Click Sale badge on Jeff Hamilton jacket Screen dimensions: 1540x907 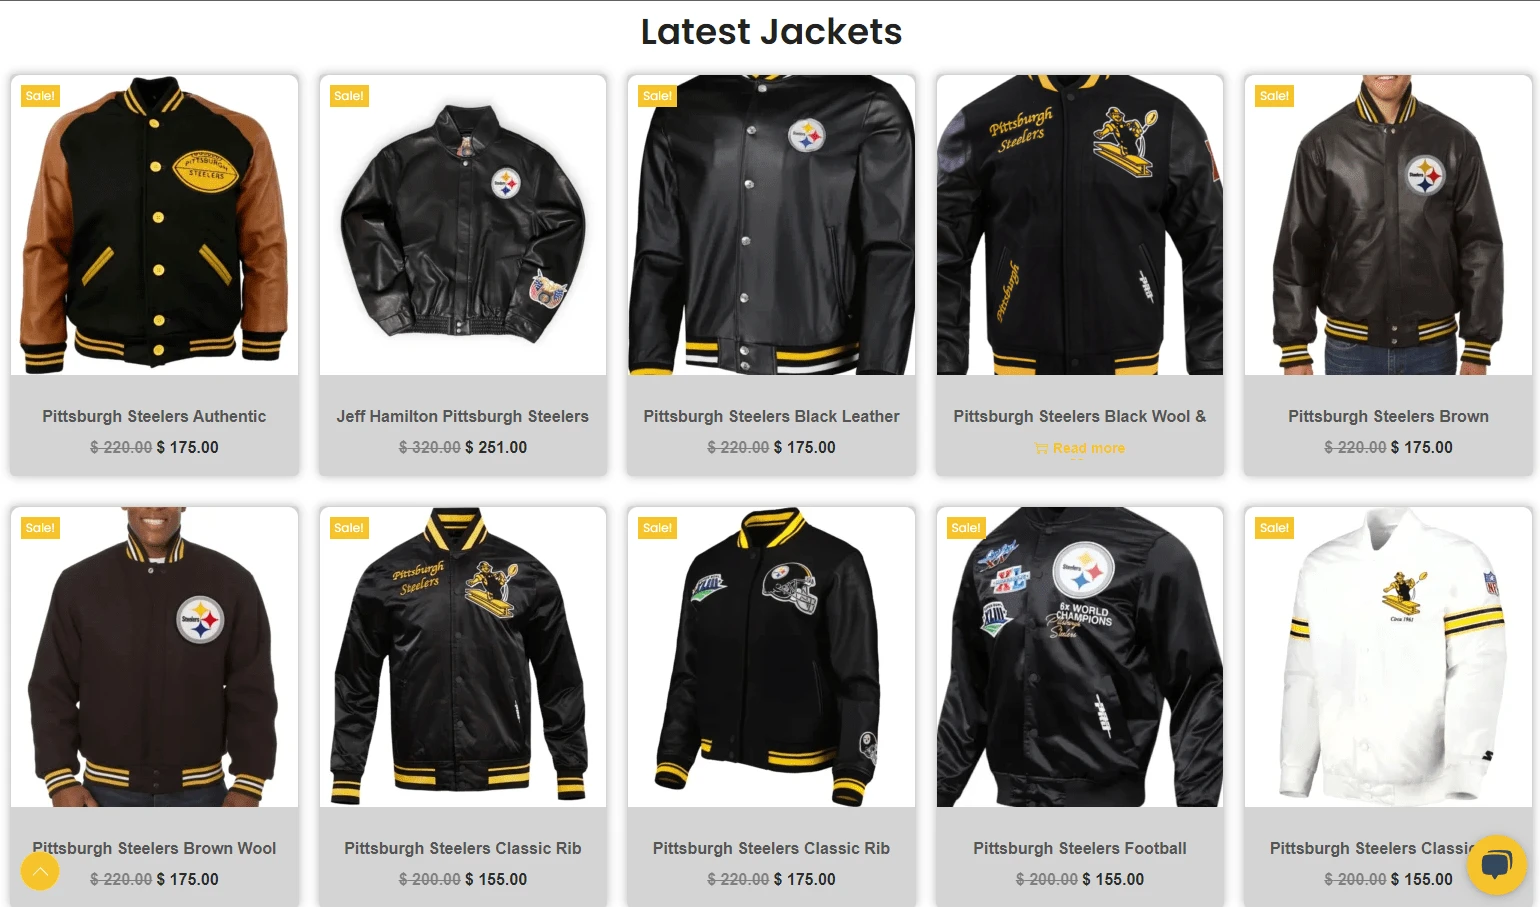point(349,96)
